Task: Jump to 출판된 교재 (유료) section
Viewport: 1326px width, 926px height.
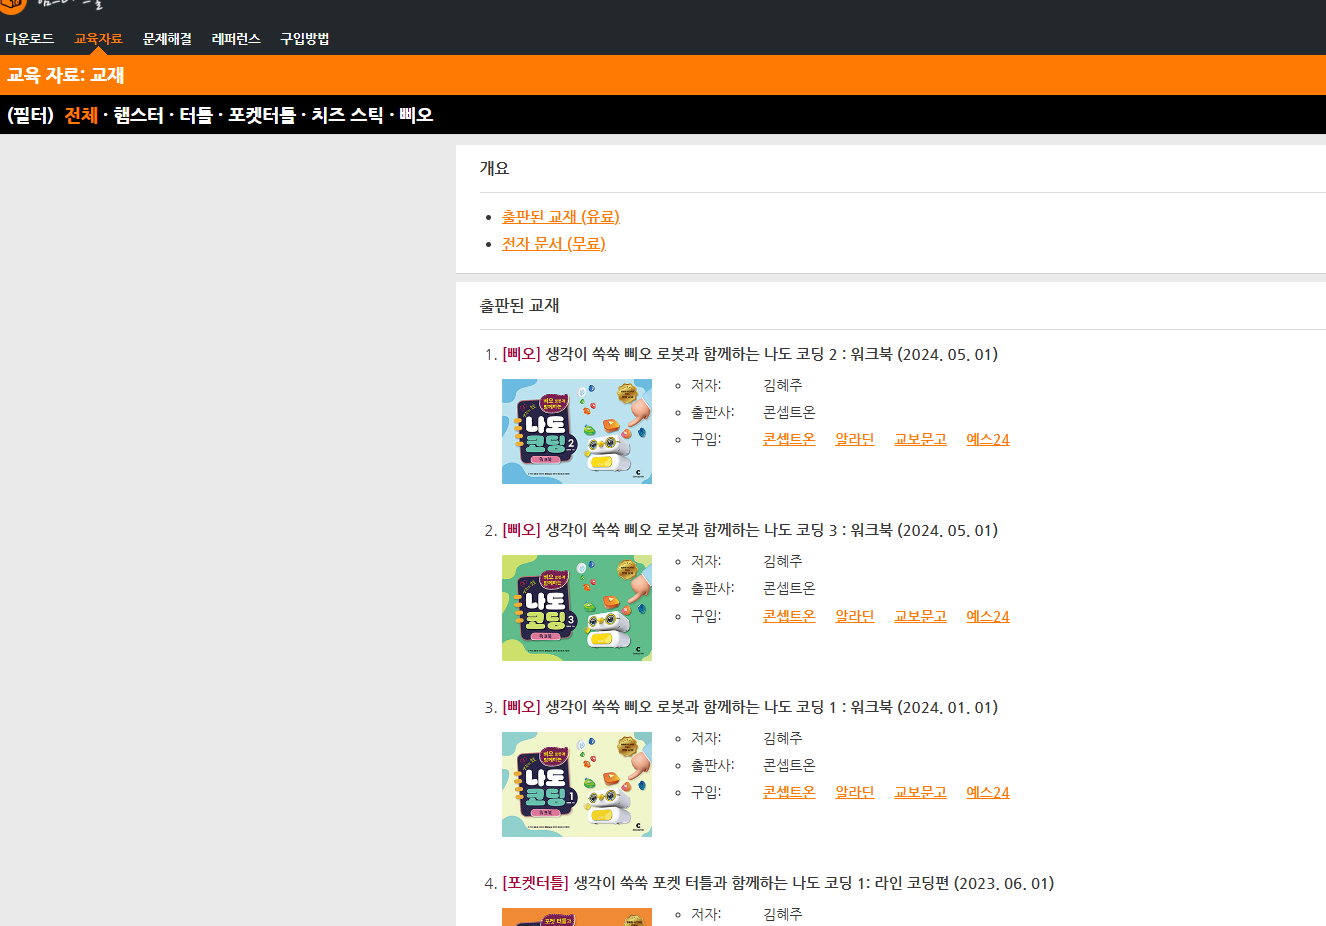Action: (560, 217)
